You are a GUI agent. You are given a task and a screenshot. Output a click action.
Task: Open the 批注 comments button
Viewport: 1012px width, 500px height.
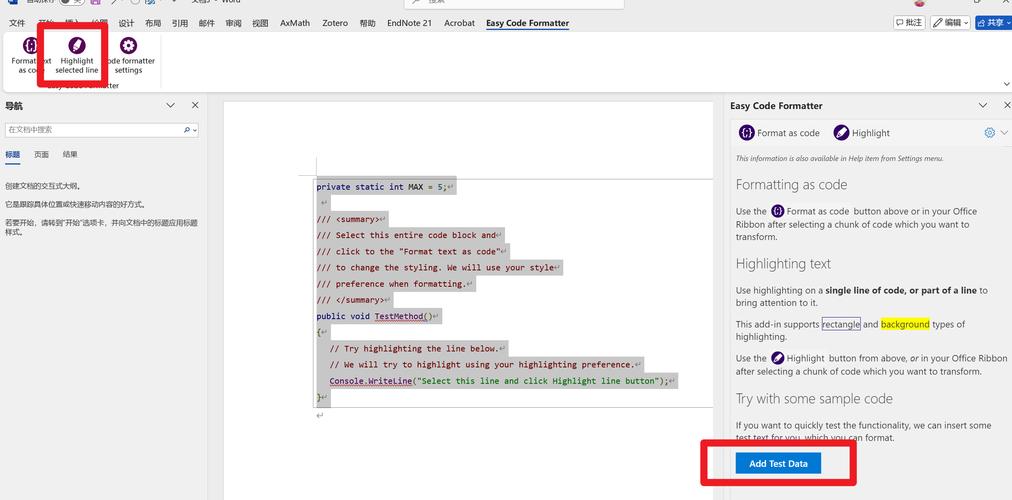click(x=908, y=23)
